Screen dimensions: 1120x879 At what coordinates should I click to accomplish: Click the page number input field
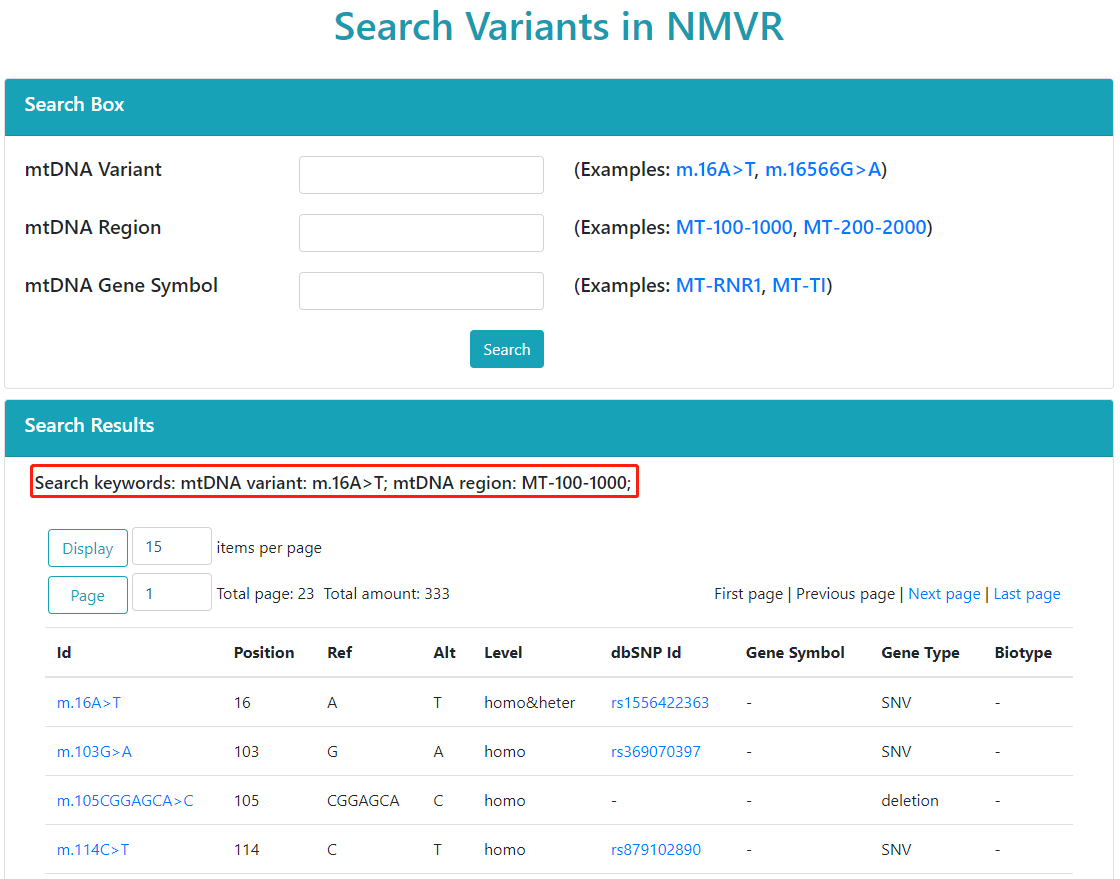[171, 593]
